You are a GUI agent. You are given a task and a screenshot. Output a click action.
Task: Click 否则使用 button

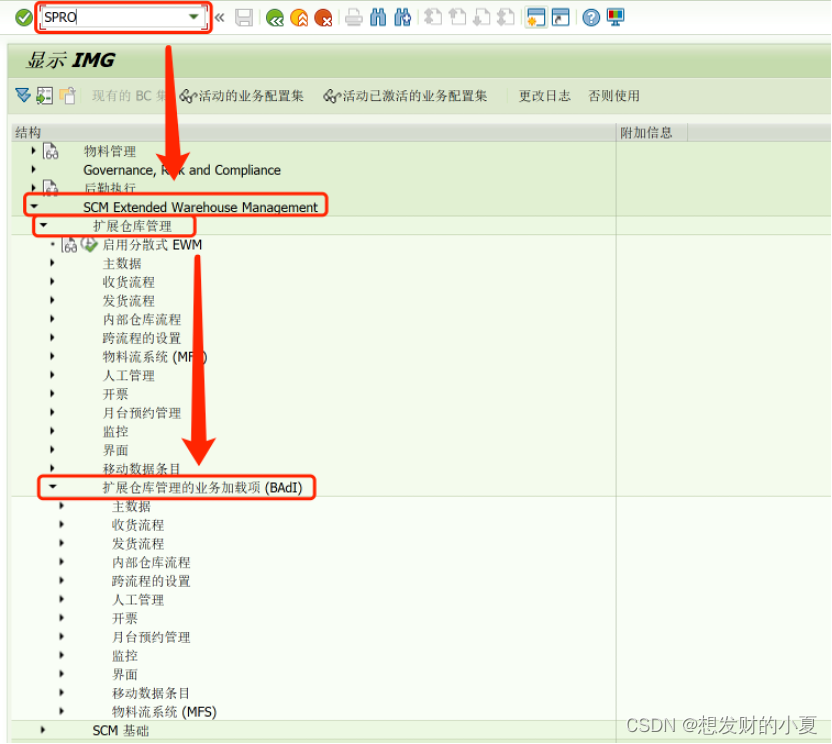click(614, 96)
